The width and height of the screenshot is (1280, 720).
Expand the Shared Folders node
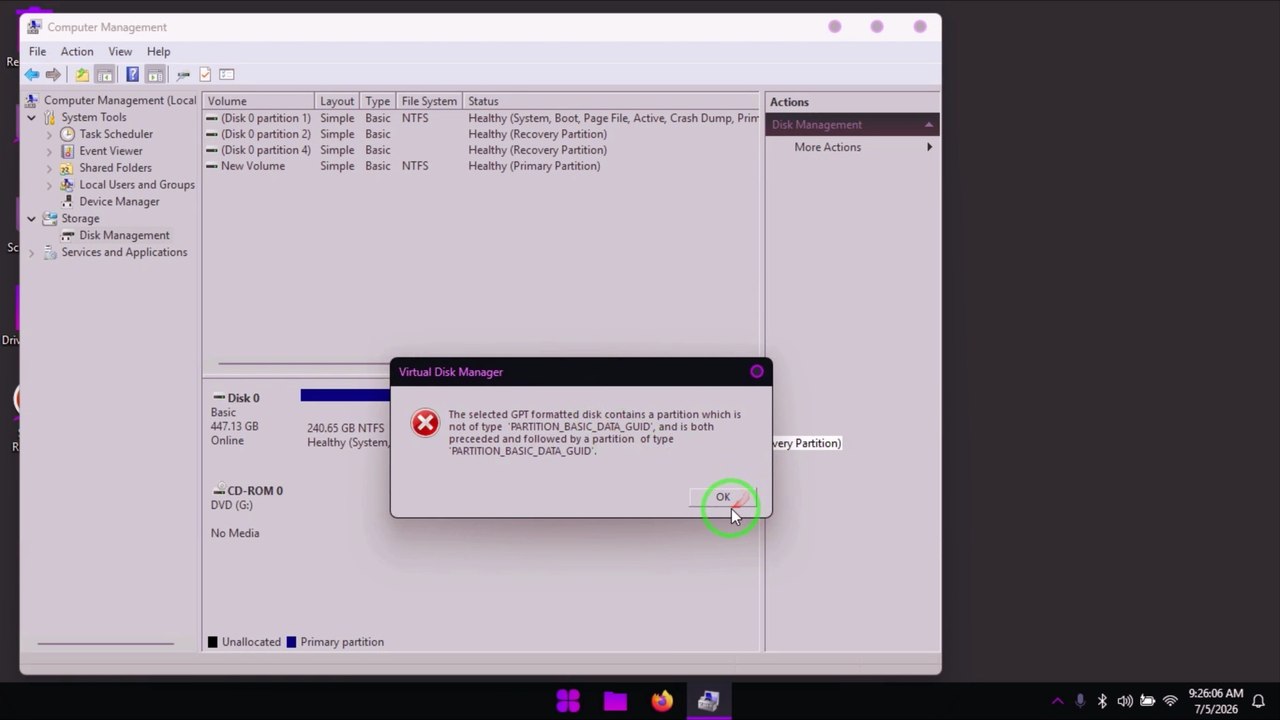(x=49, y=168)
